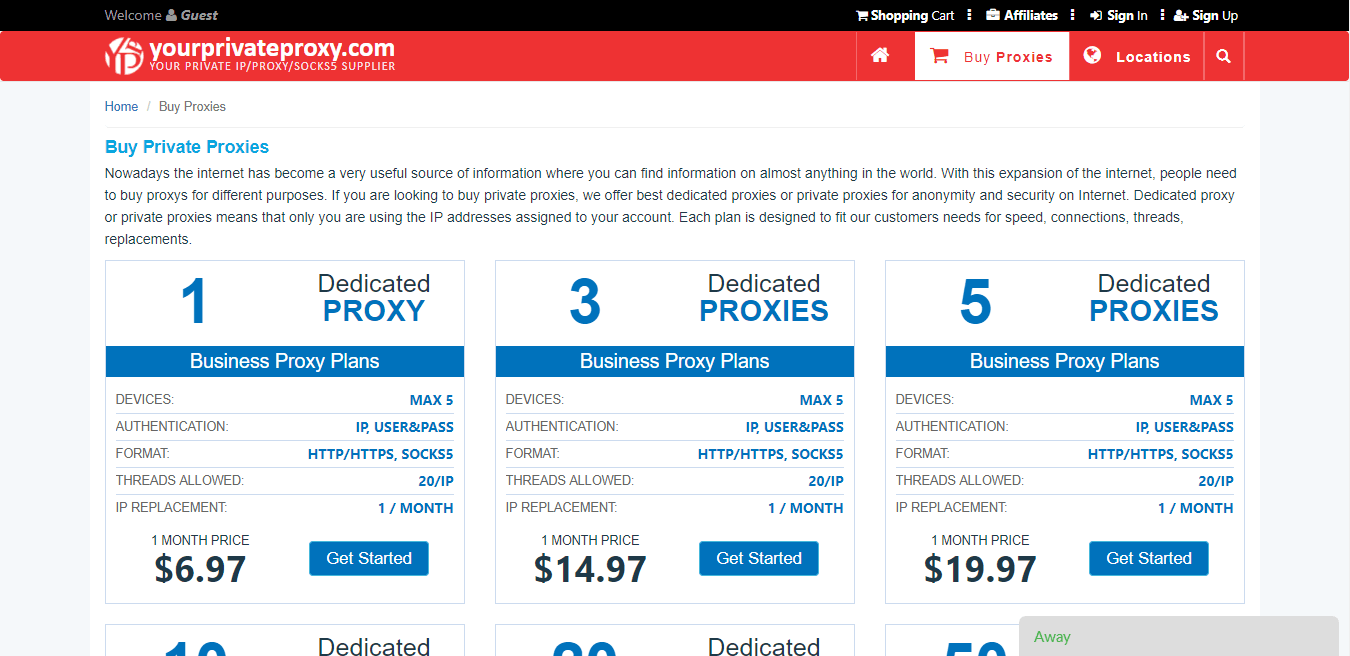Click the $14.97 price text
Image resolution: width=1350 pixels, height=656 pixels.
pyautogui.click(x=590, y=569)
